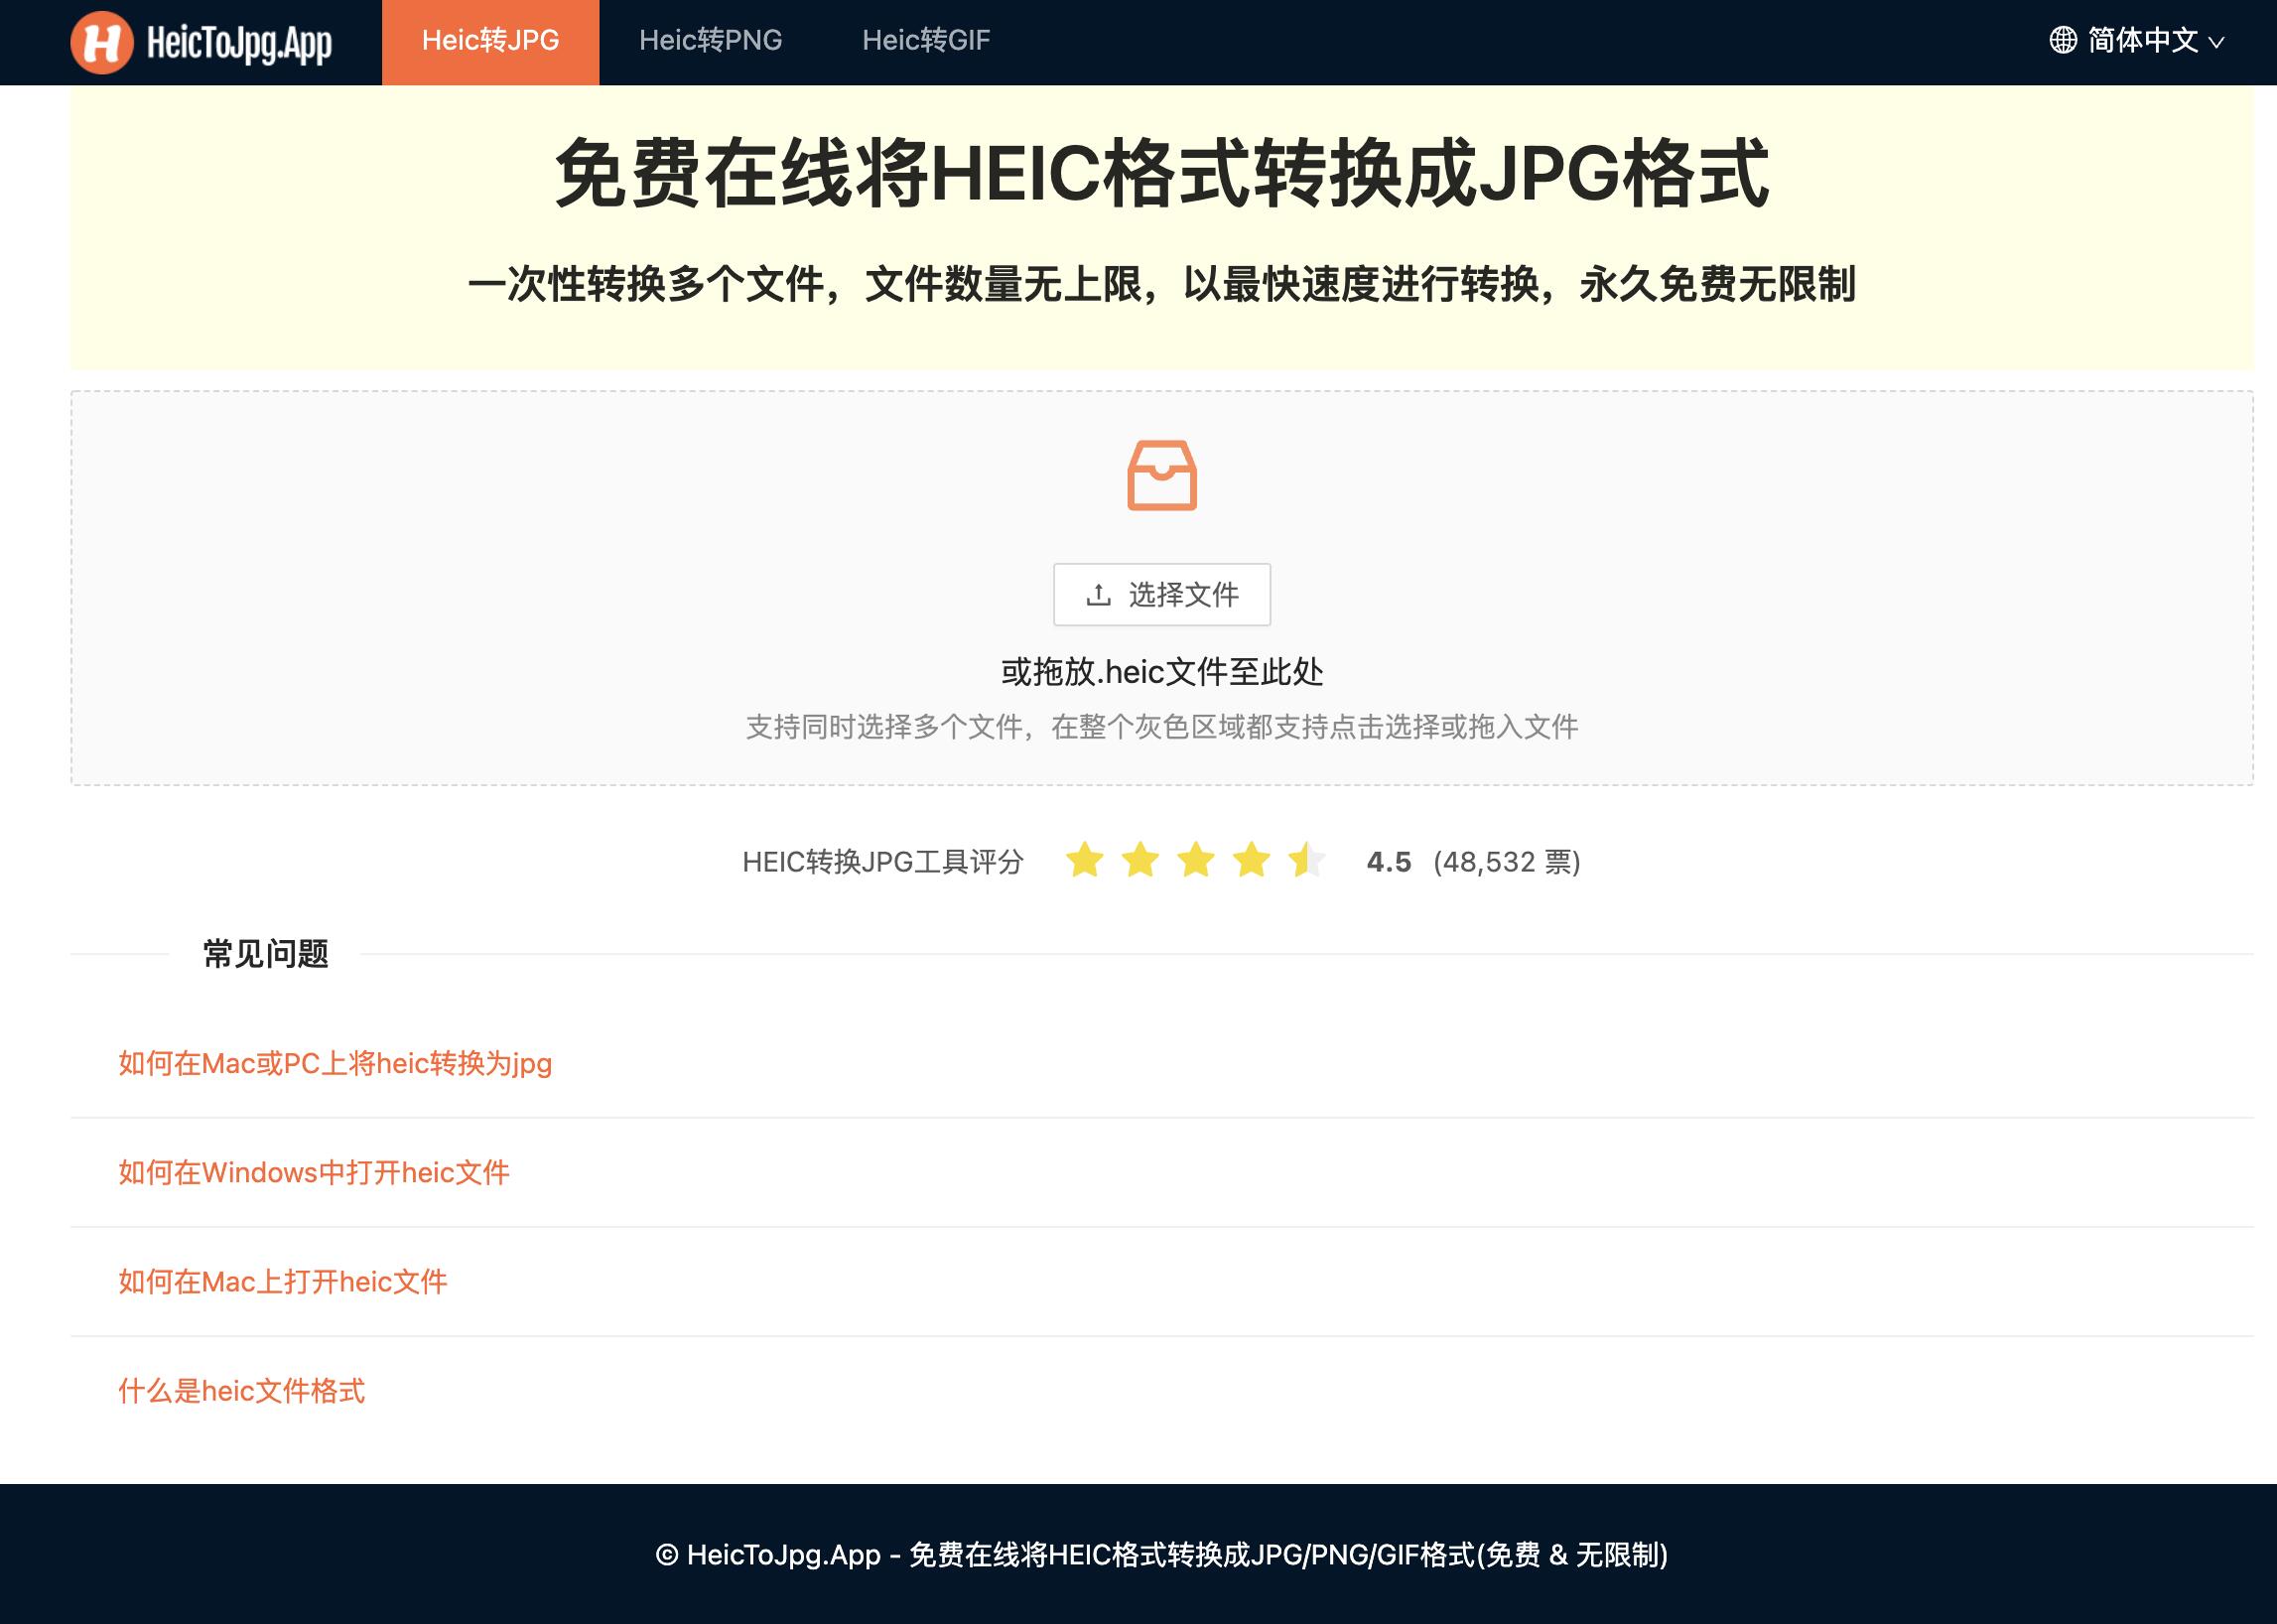Open 如何在Mac或PC上将heic转换为jpg question
2277x1624 pixels.
[x=335, y=1063]
